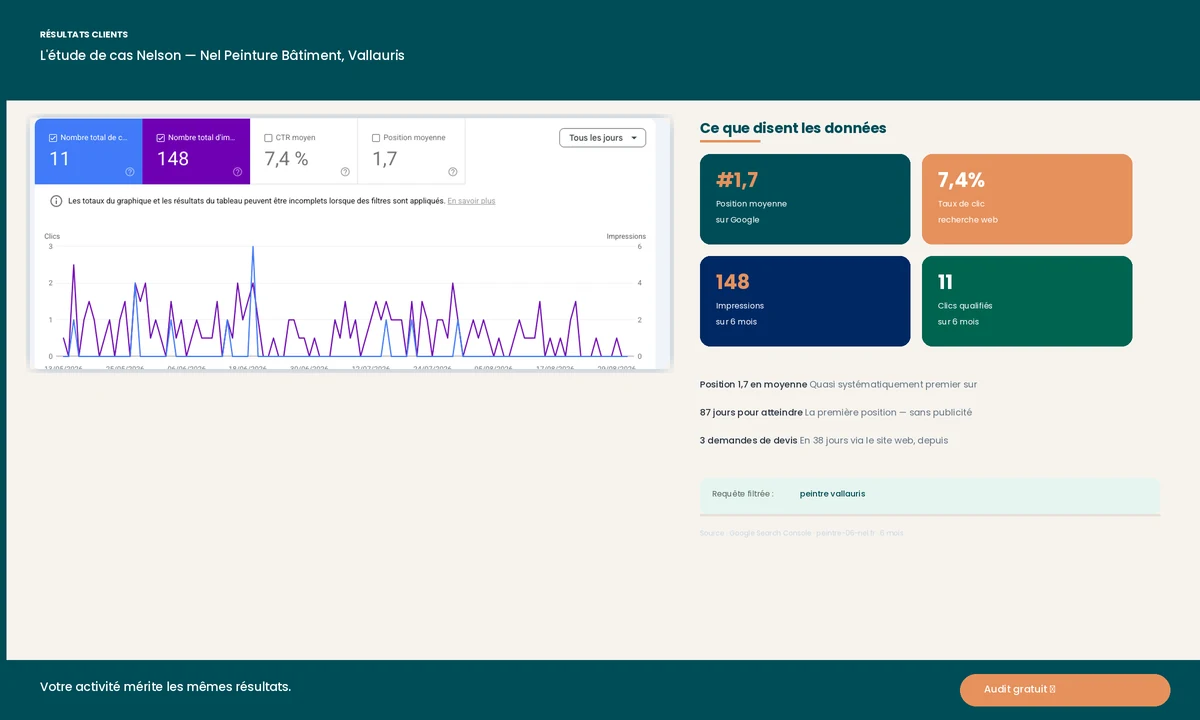Uncheck the Nombre total d'impressions checkbox
The width and height of the screenshot is (1200, 720).
point(161,138)
